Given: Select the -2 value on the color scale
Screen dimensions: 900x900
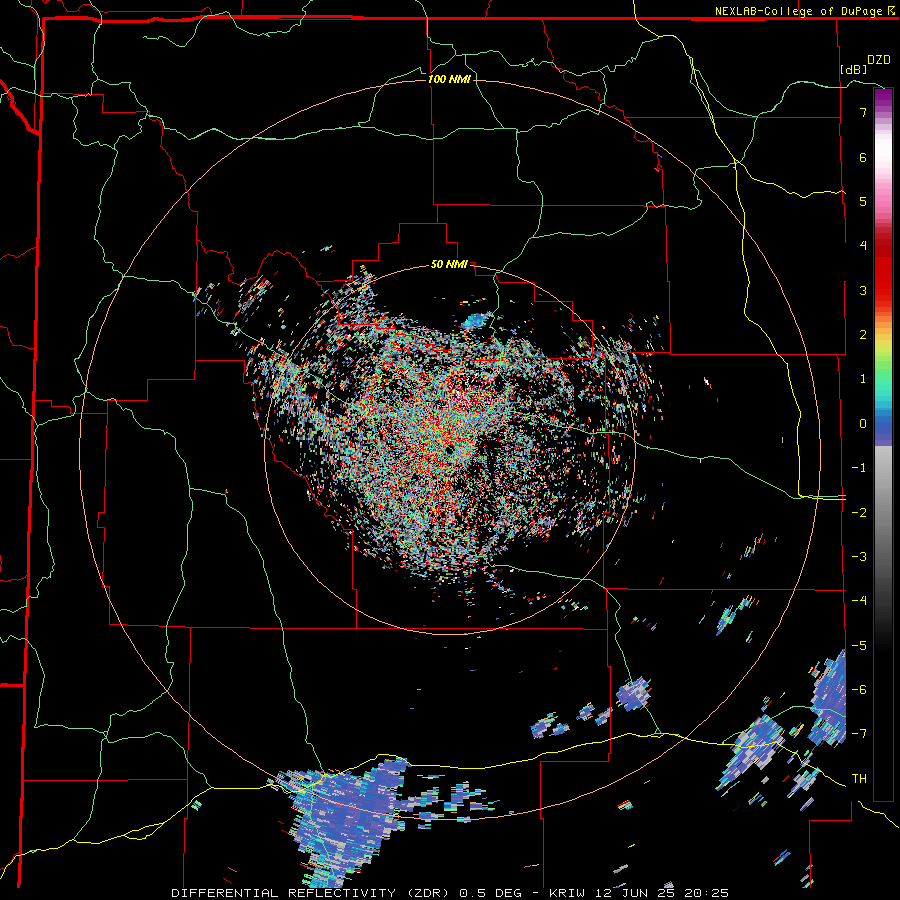Looking at the screenshot, I should (x=859, y=512).
